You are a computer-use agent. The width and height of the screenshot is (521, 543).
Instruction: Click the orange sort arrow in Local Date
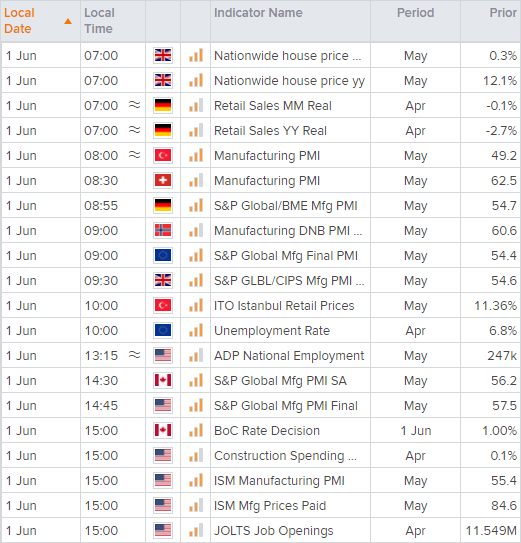pos(68,21)
